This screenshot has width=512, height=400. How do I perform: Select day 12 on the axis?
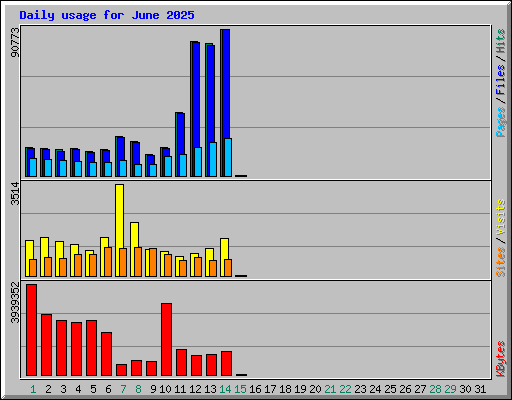coord(195,389)
